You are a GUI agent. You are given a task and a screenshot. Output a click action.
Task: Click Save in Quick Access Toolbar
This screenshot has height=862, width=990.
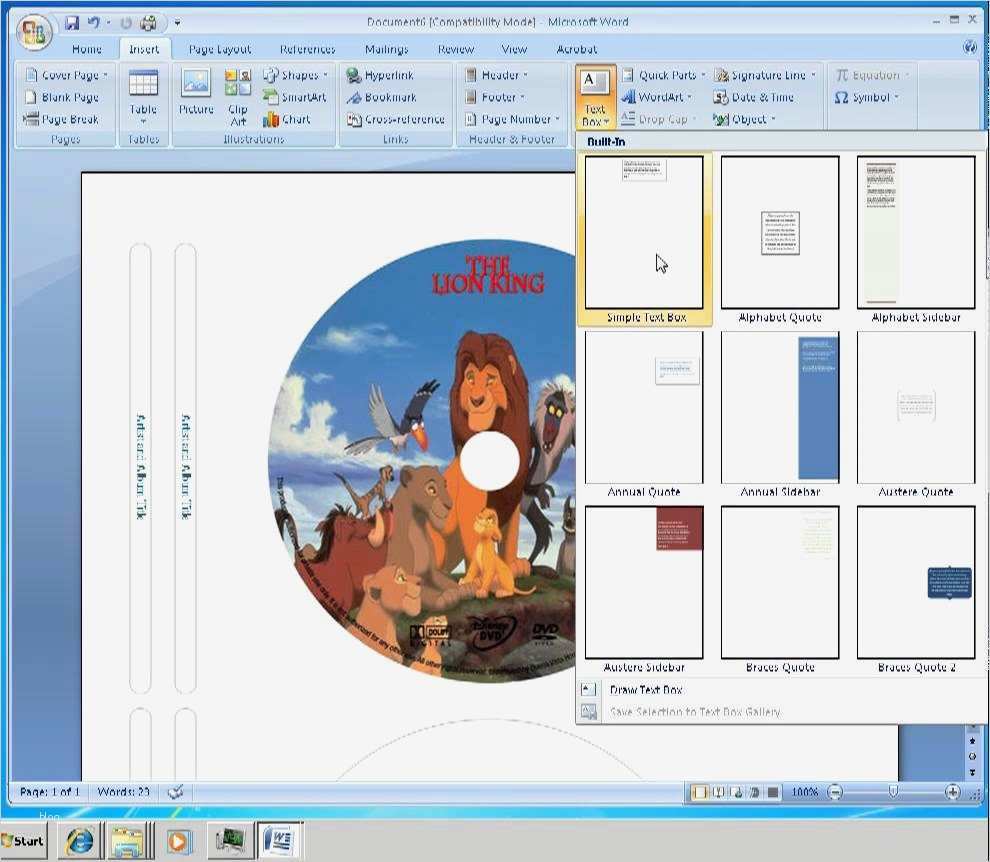[72, 22]
